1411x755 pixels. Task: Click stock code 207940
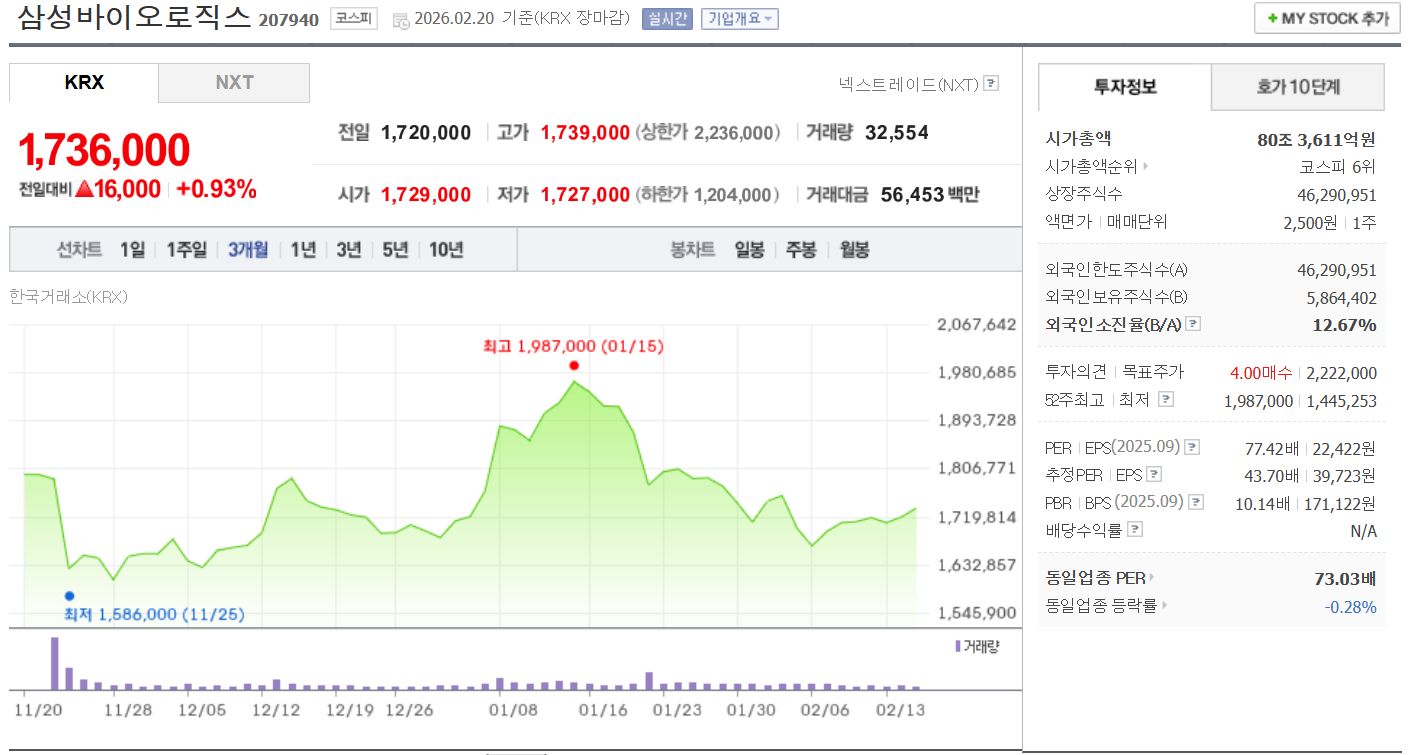288,20
